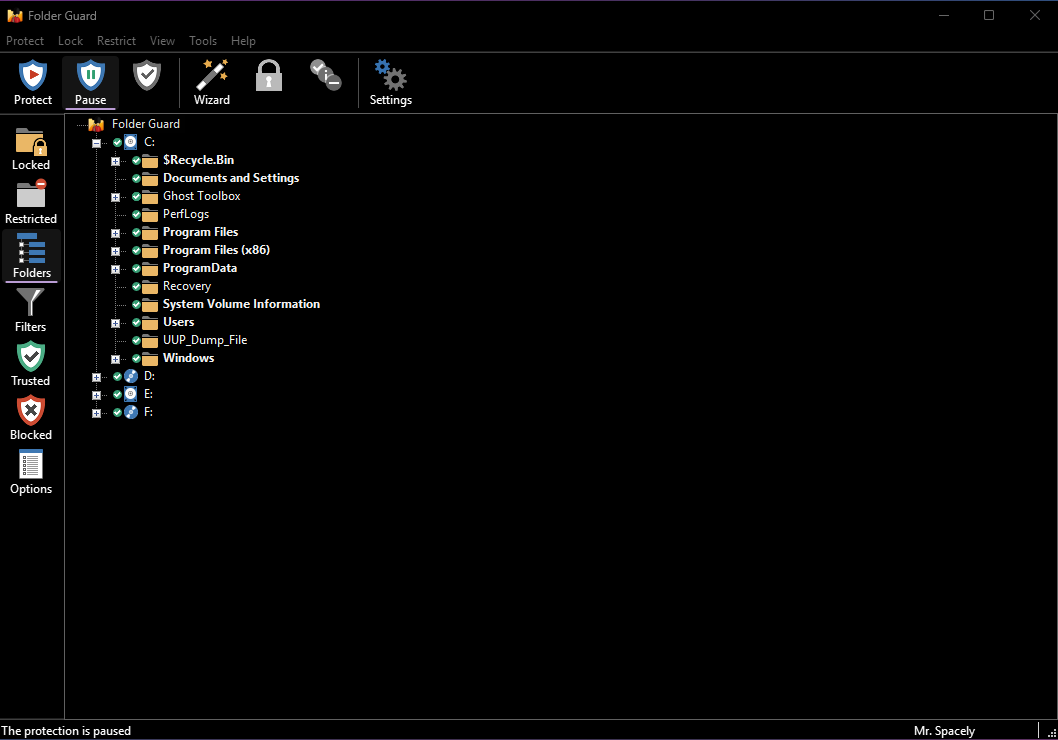The height and width of the screenshot is (740, 1058).
Task: Click green check beside System Volume Information
Action: 136,304
